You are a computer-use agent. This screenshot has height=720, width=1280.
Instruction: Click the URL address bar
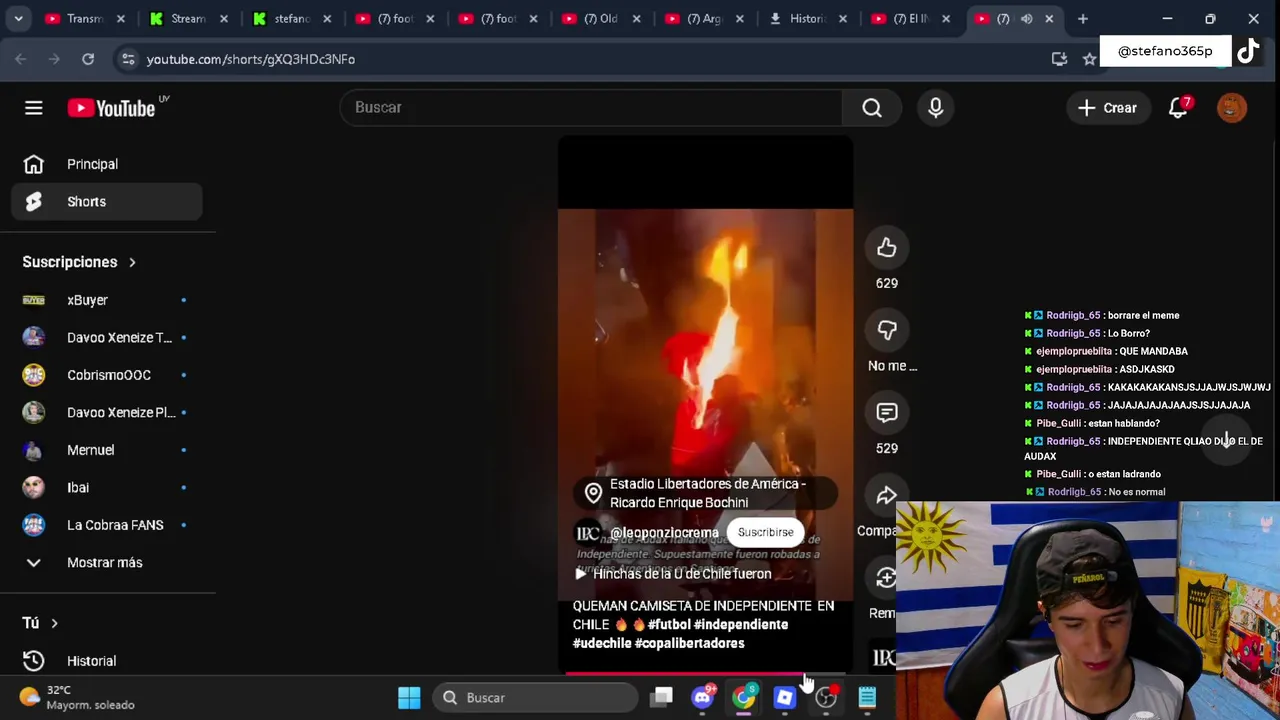click(x=590, y=59)
